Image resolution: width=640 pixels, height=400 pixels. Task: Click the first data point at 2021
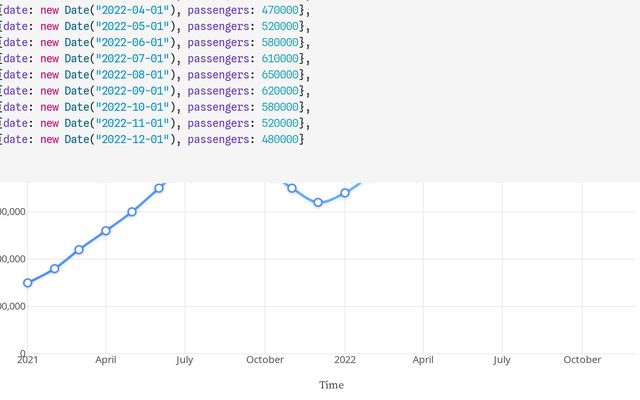tap(27, 283)
